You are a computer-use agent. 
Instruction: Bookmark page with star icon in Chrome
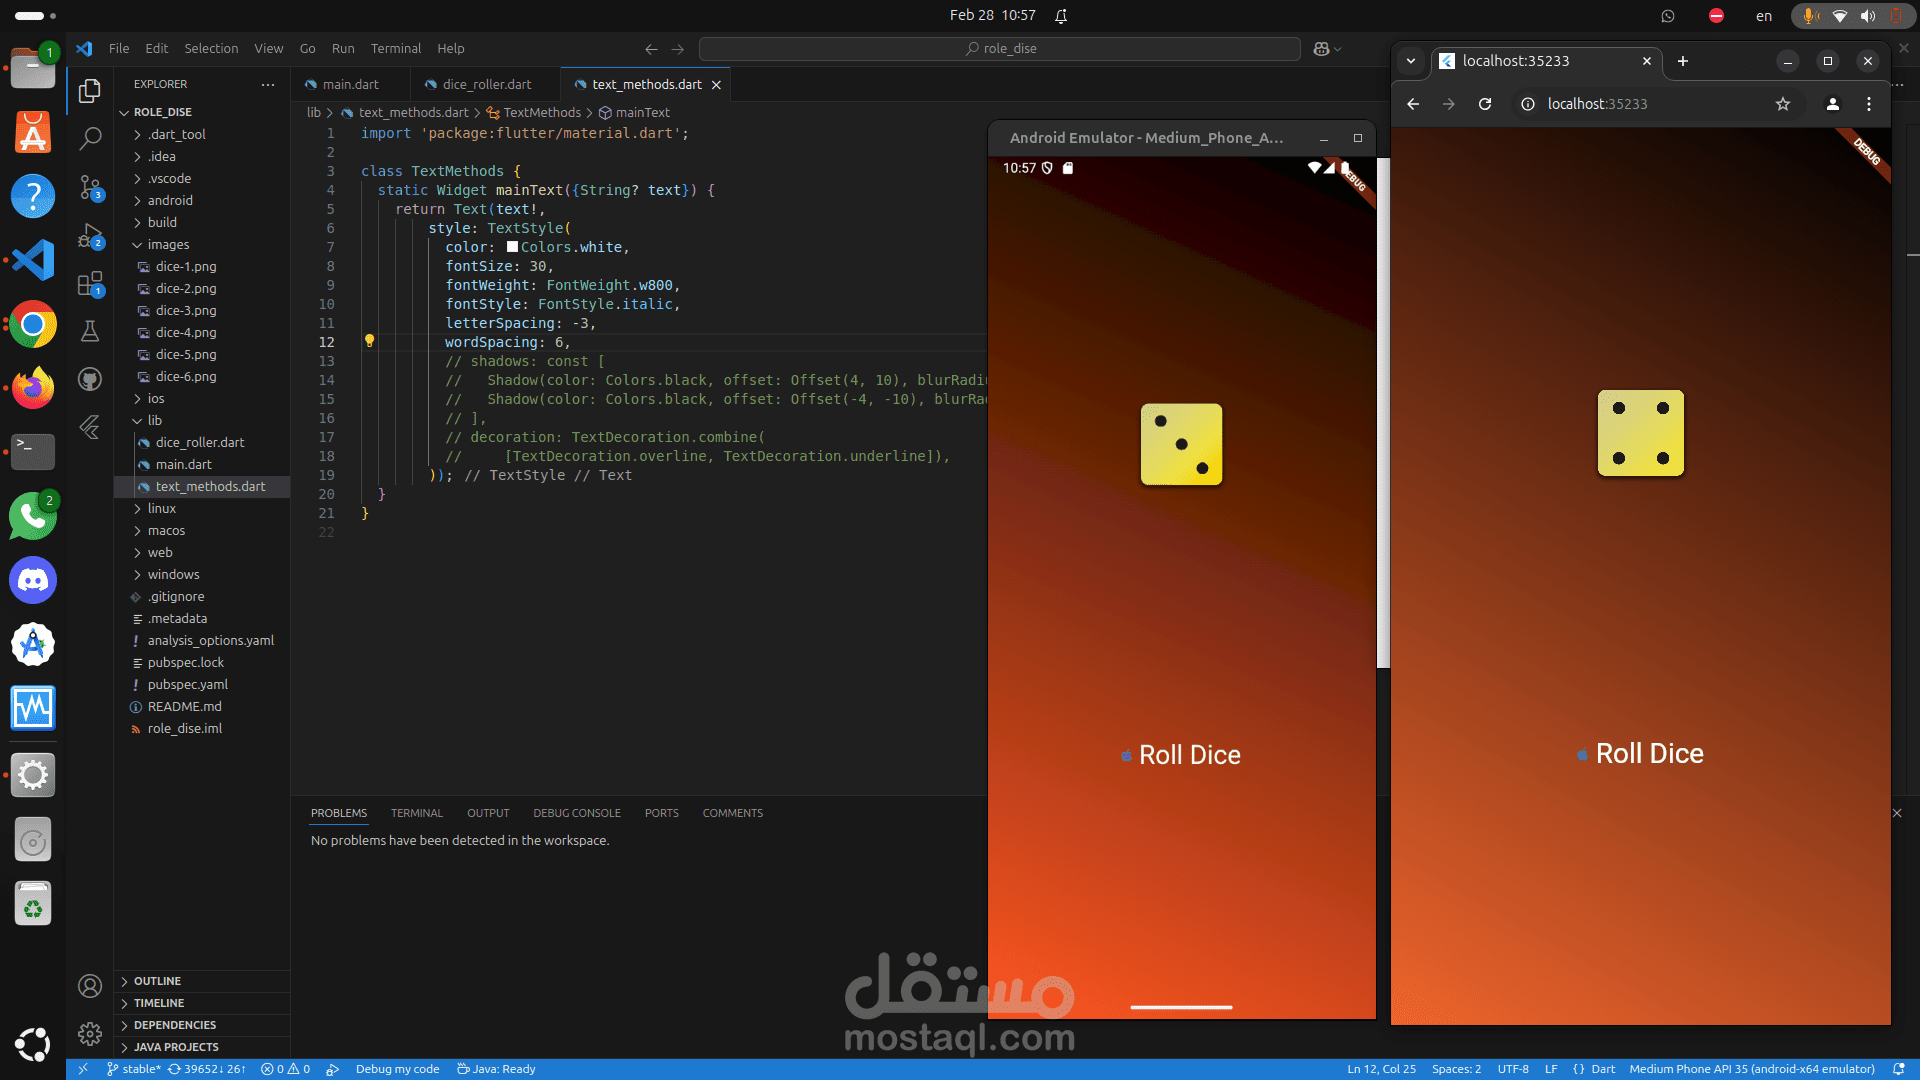coord(1782,104)
